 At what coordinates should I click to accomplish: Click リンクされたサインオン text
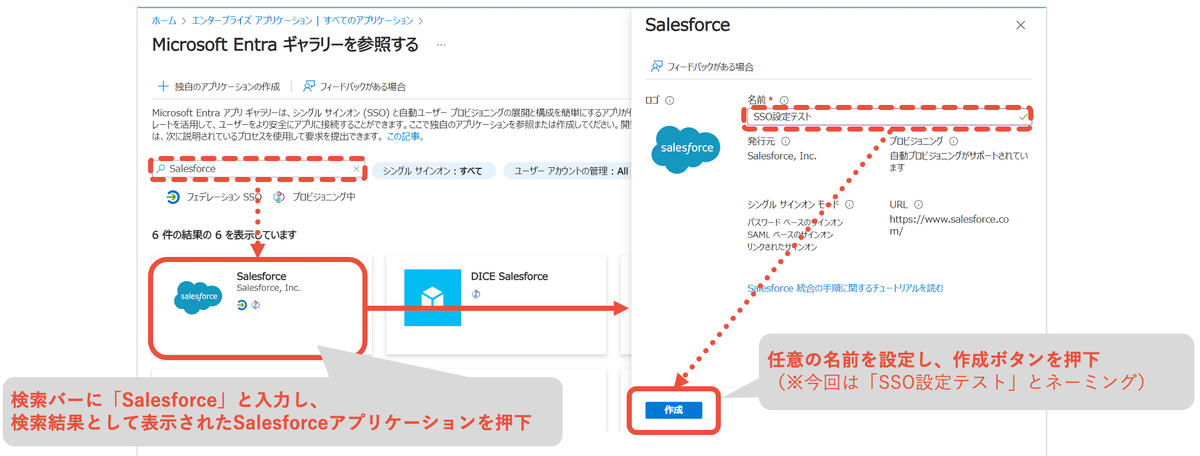(x=783, y=246)
